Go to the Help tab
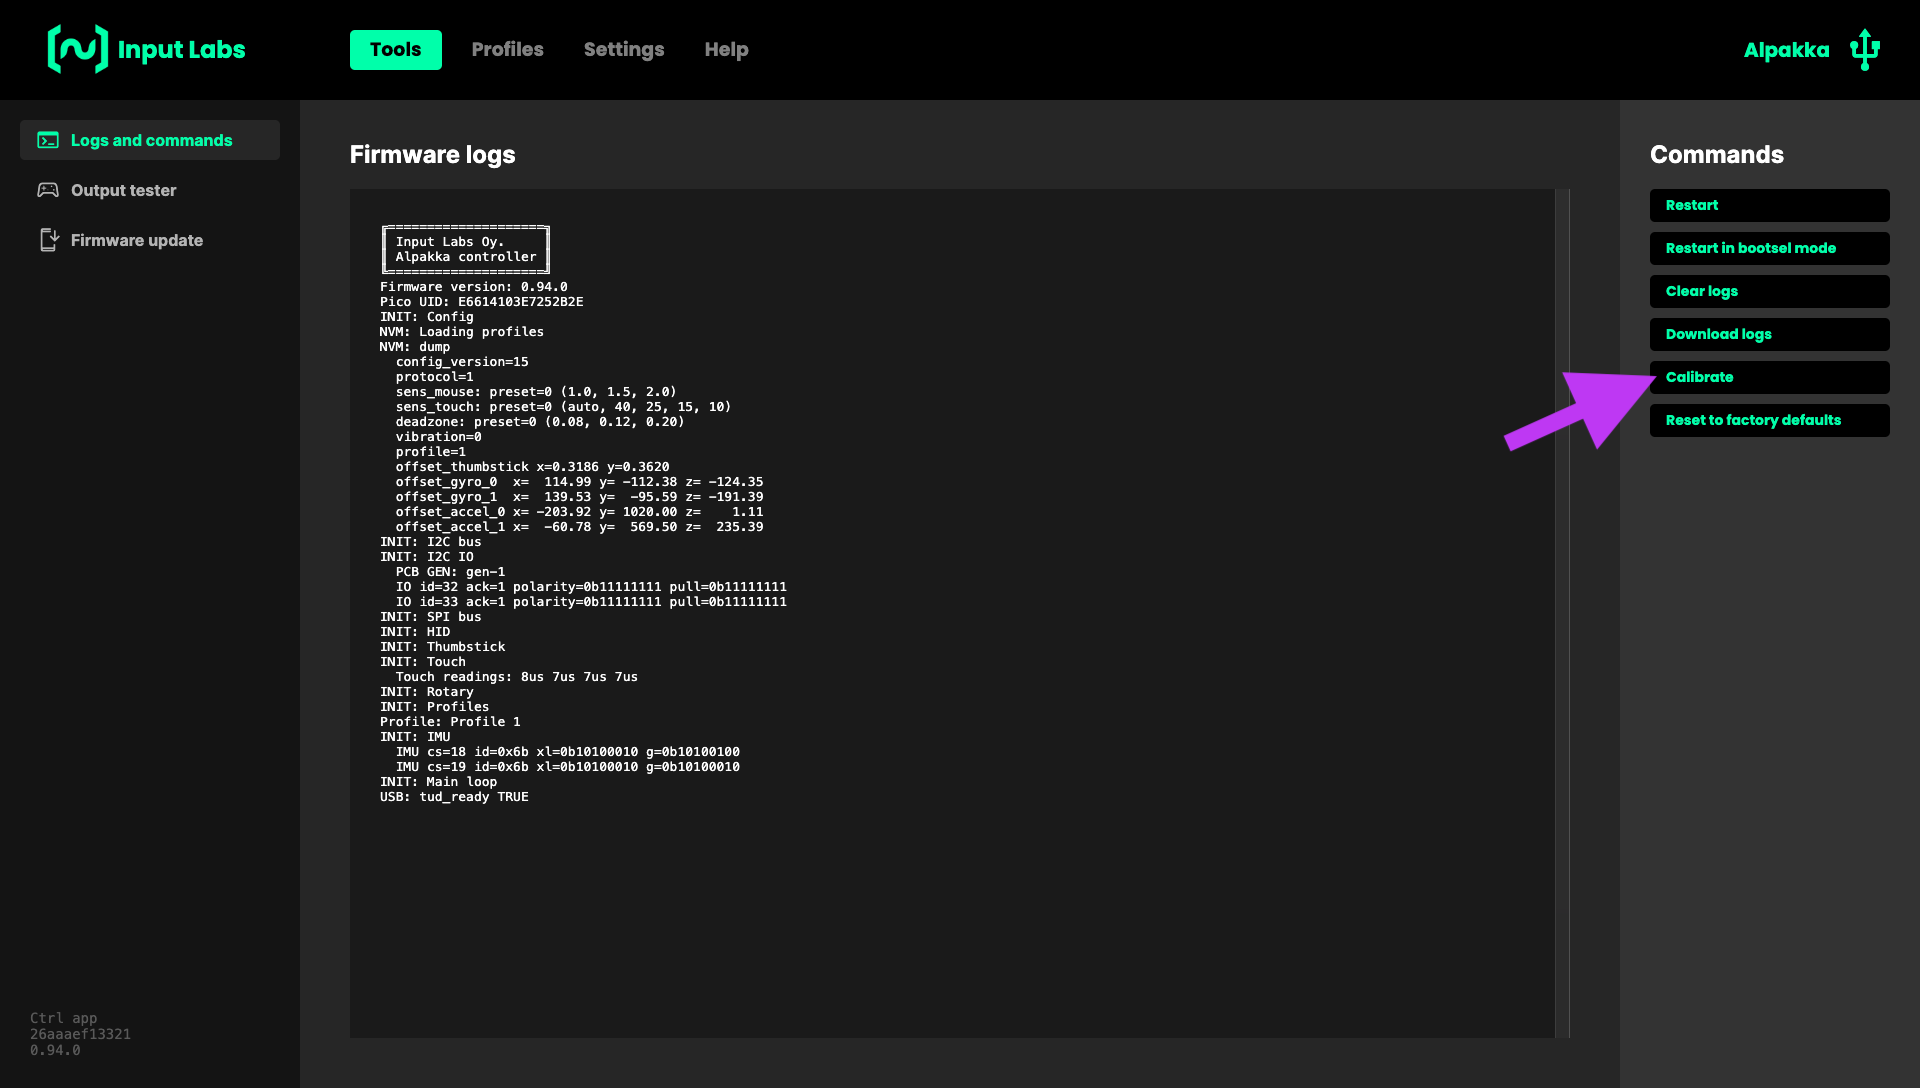This screenshot has height=1088, width=1920. pyautogui.click(x=726, y=49)
